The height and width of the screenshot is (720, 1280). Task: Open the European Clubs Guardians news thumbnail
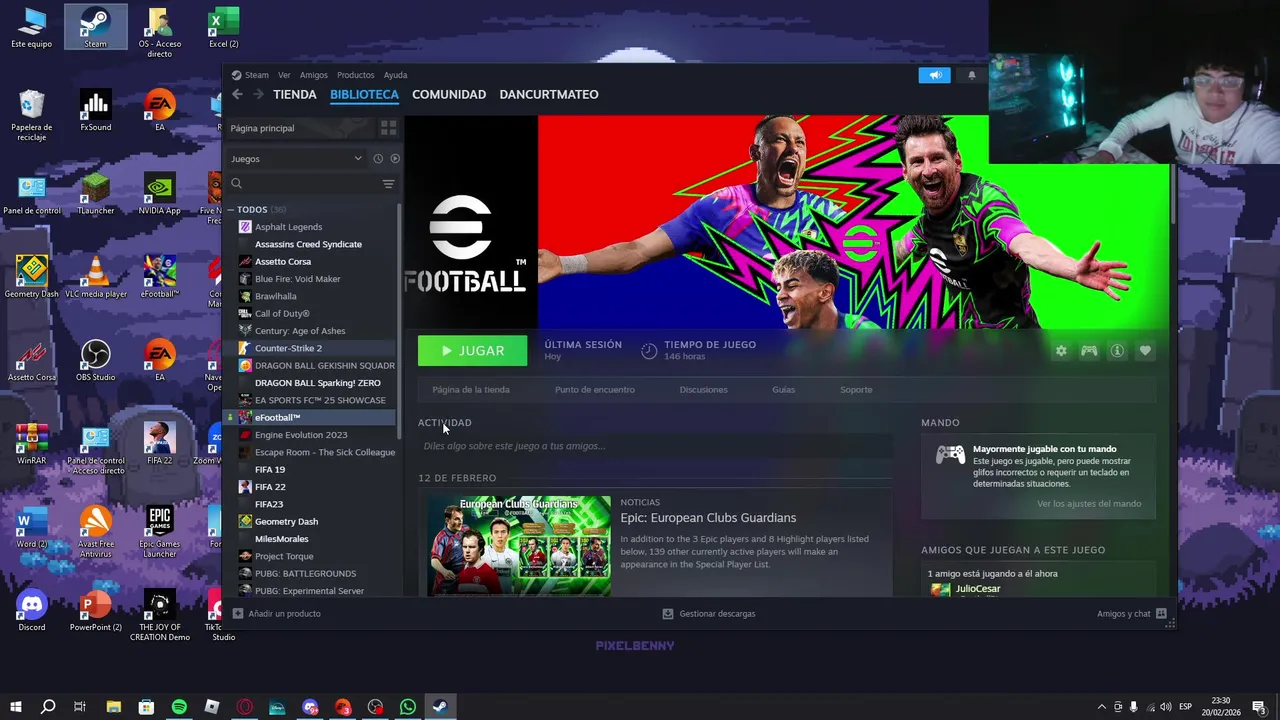coord(519,546)
